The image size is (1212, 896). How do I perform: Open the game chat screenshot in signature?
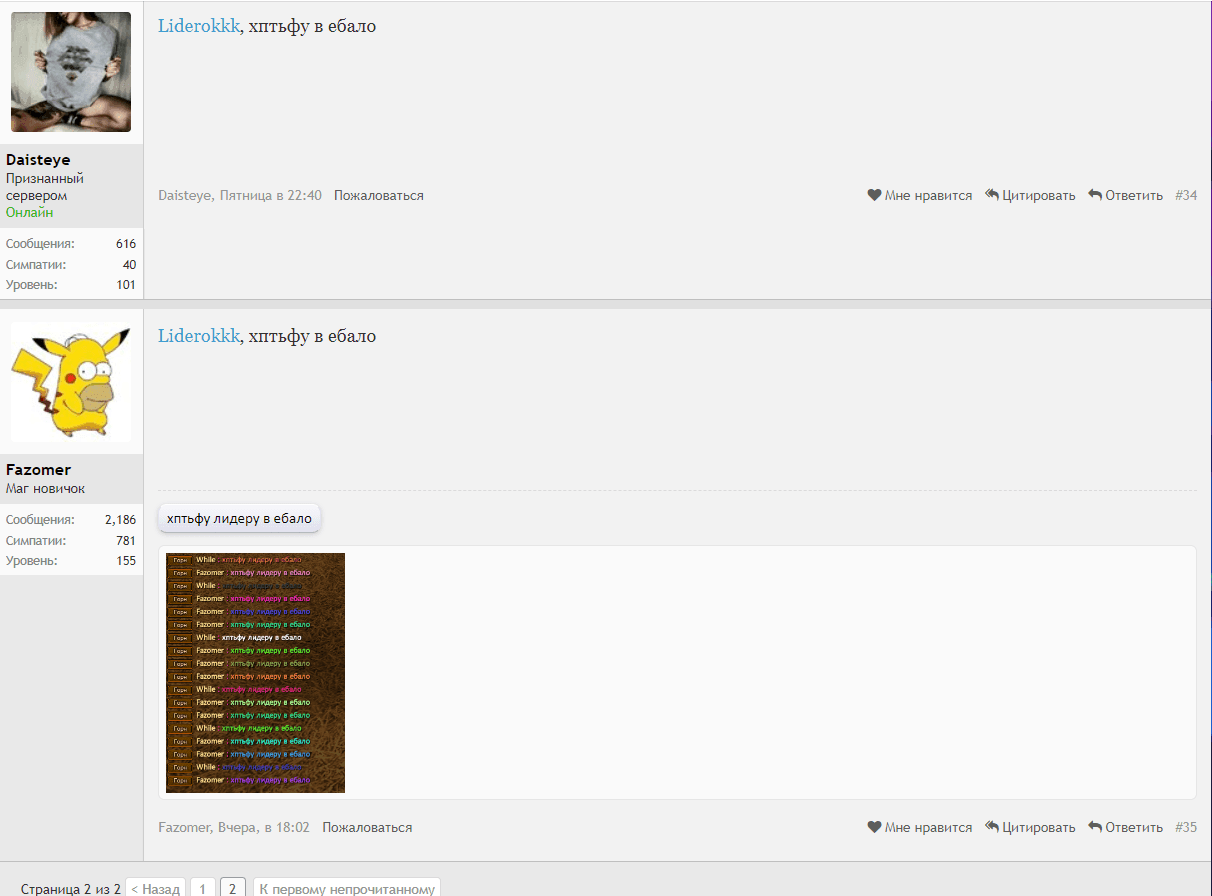click(255, 672)
